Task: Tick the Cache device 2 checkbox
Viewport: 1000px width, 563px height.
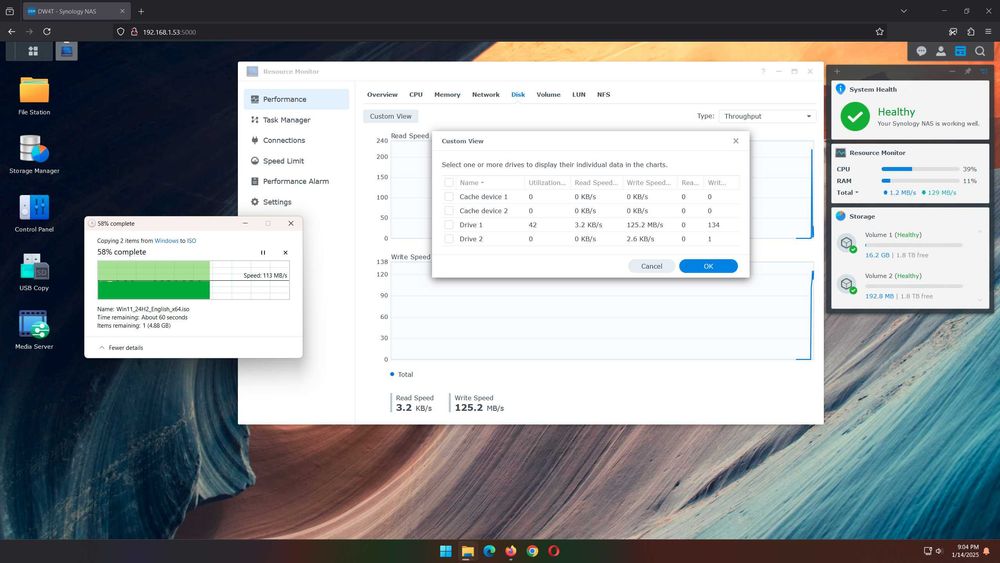Action: [449, 210]
